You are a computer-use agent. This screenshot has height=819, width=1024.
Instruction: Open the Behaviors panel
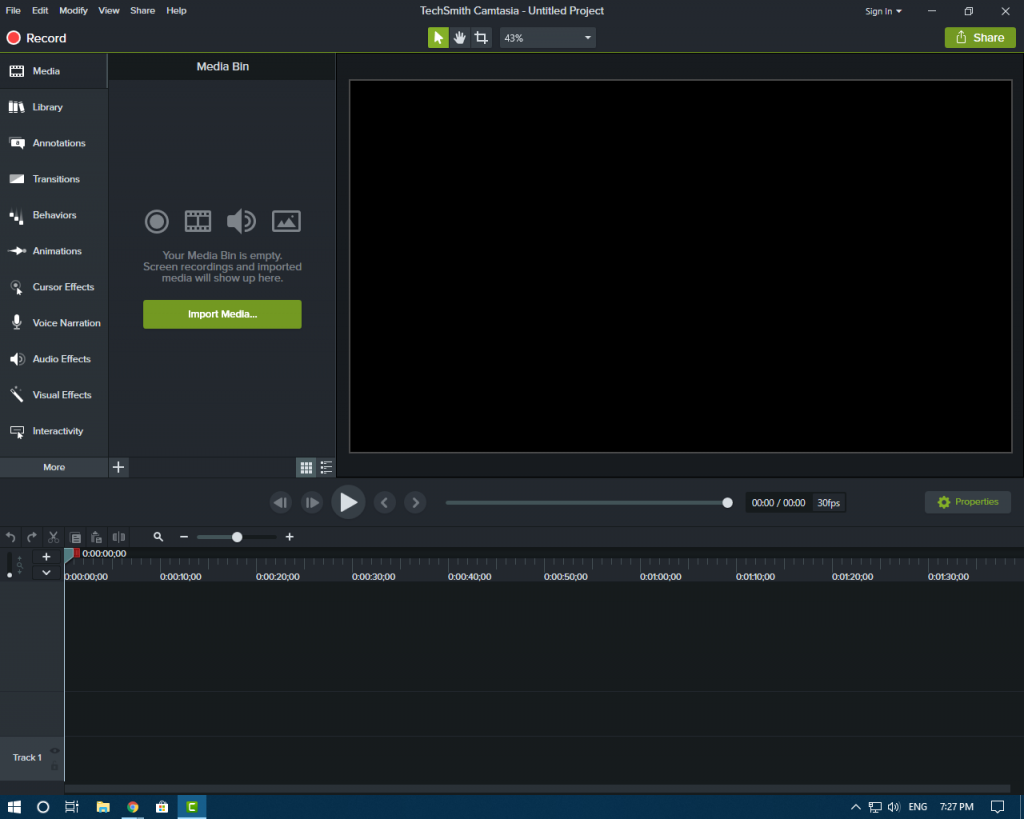point(54,215)
